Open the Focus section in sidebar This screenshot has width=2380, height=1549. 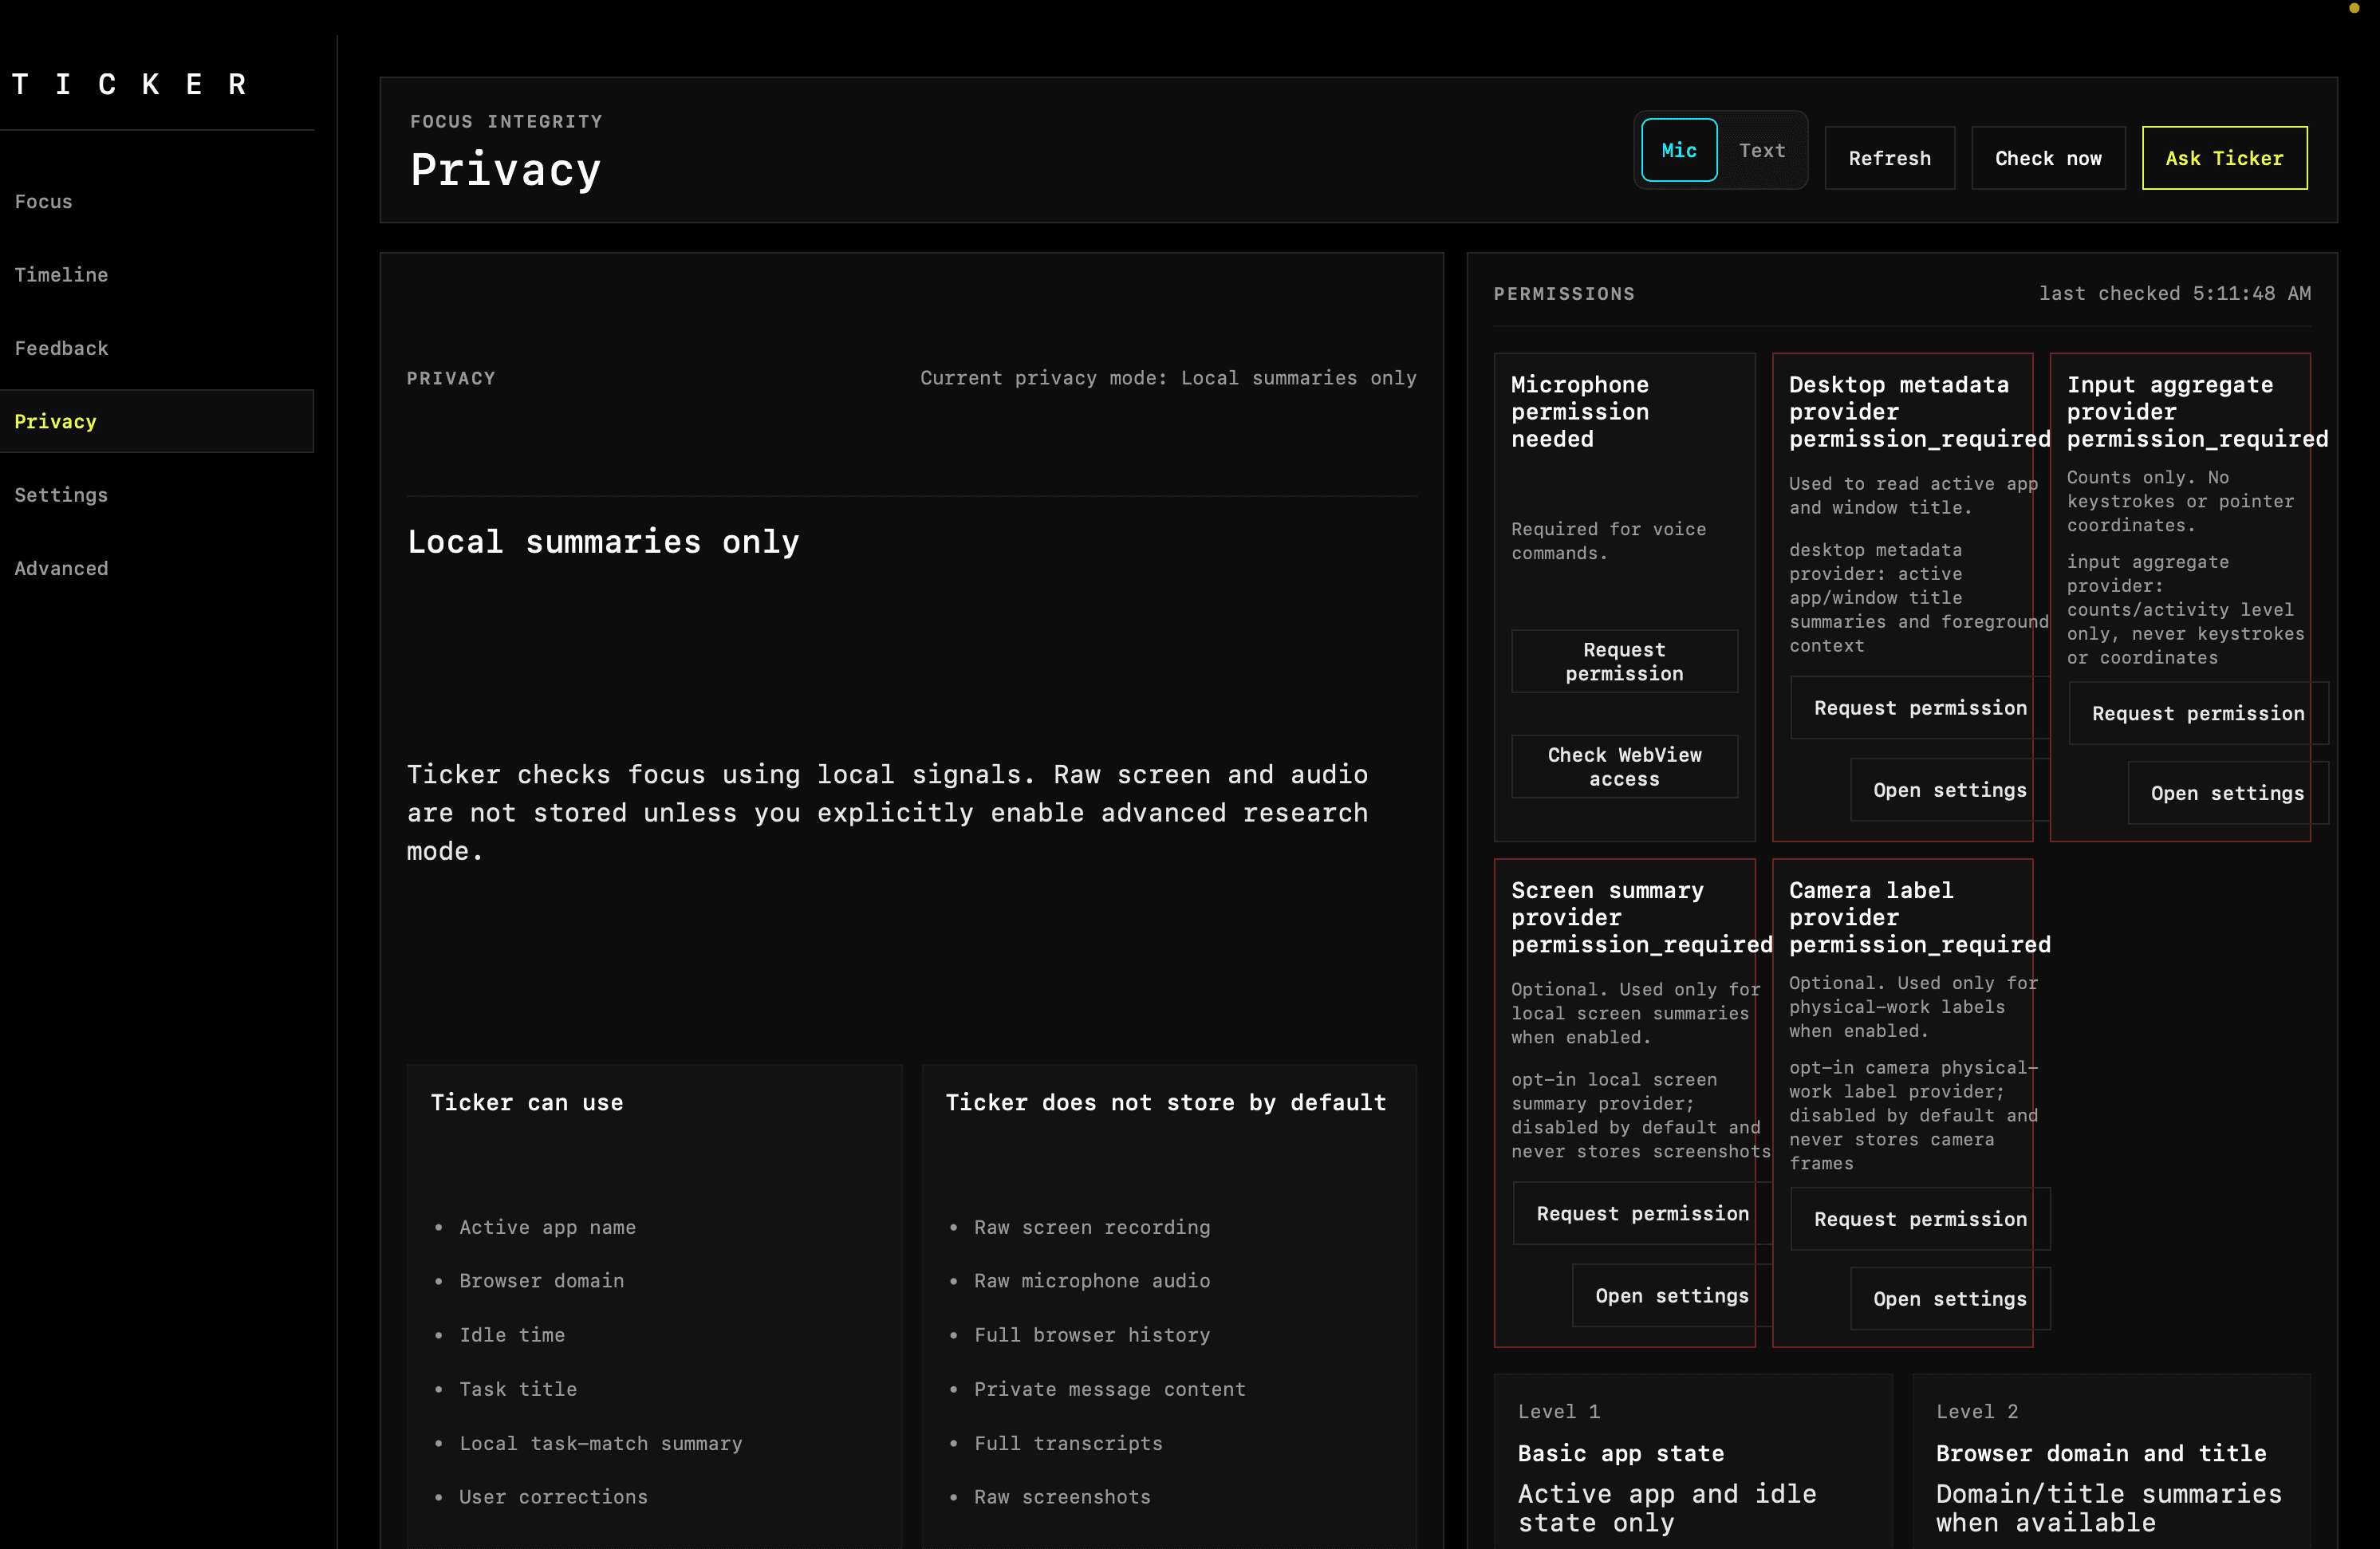156,201
